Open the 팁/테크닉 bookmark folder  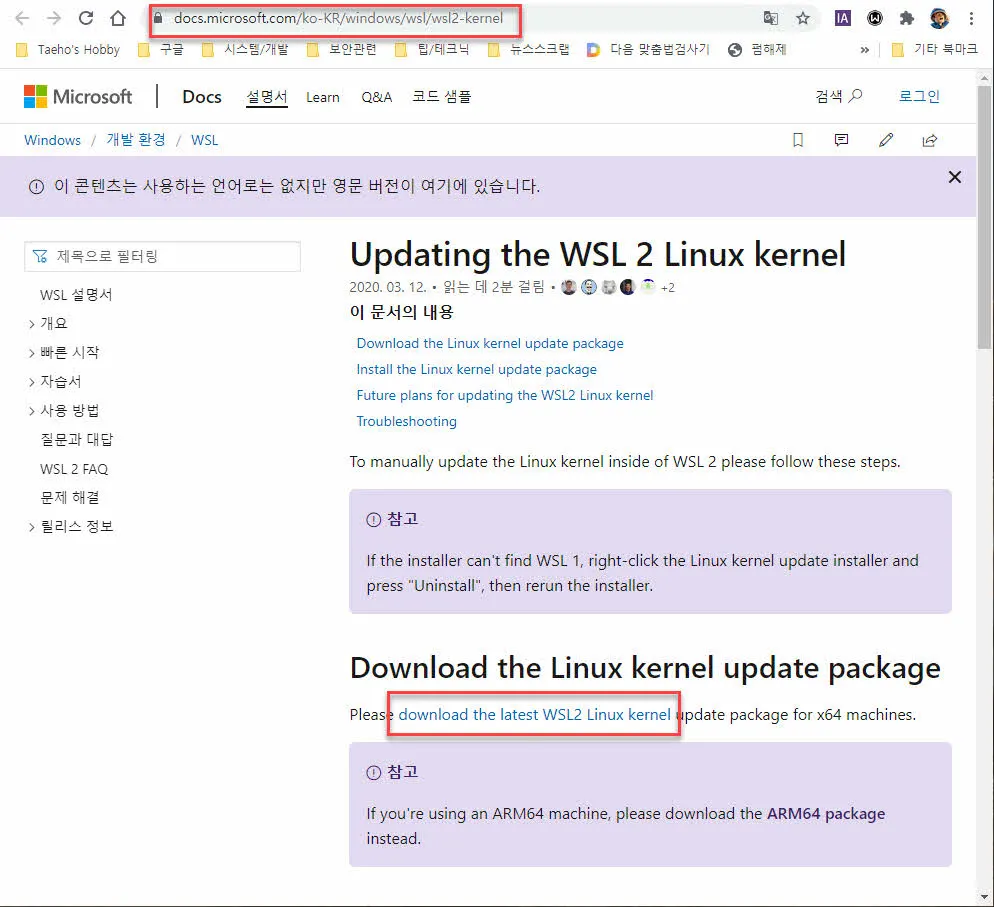coord(432,49)
